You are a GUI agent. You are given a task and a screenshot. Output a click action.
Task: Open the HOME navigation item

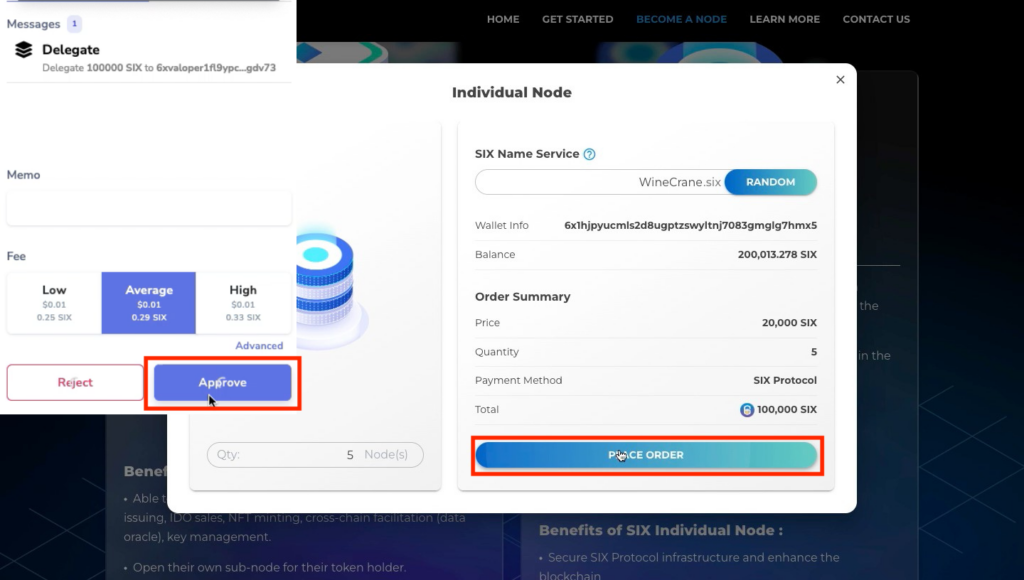503,18
